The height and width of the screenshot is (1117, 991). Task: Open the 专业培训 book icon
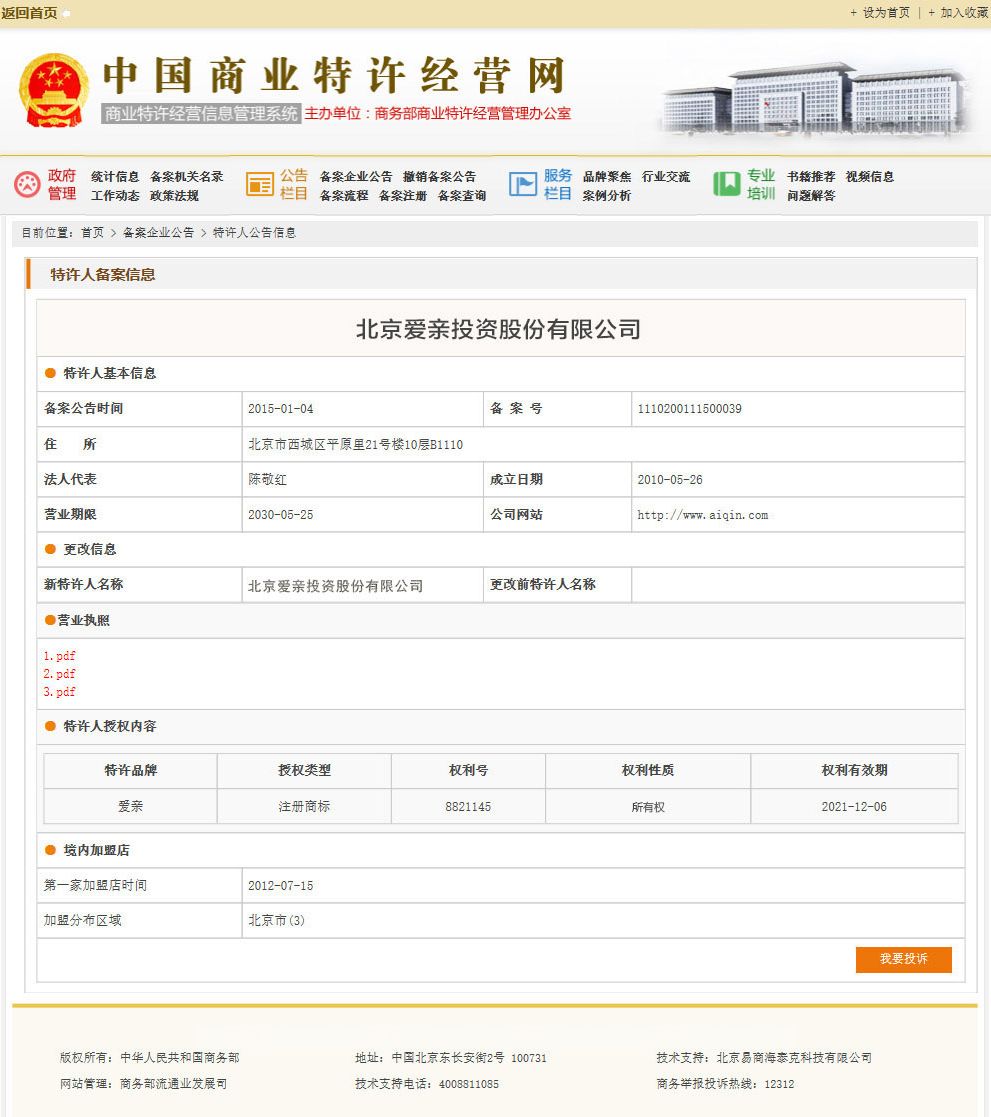tap(727, 184)
